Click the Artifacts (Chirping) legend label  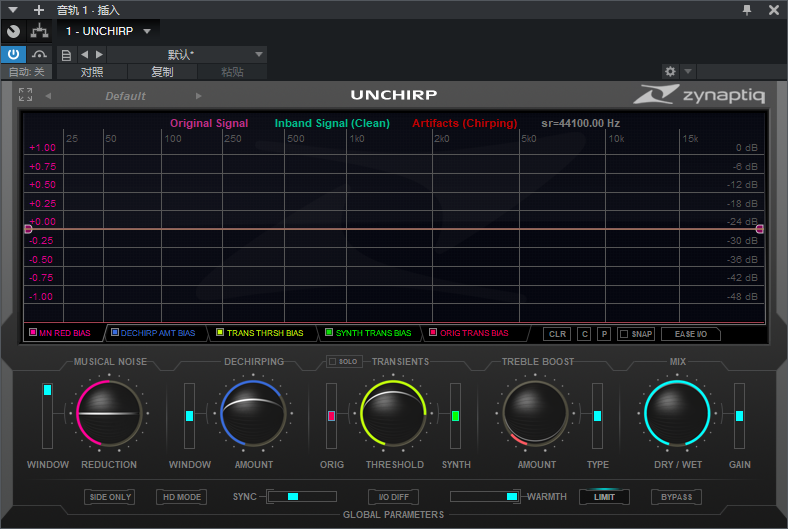(x=465, y=123)
